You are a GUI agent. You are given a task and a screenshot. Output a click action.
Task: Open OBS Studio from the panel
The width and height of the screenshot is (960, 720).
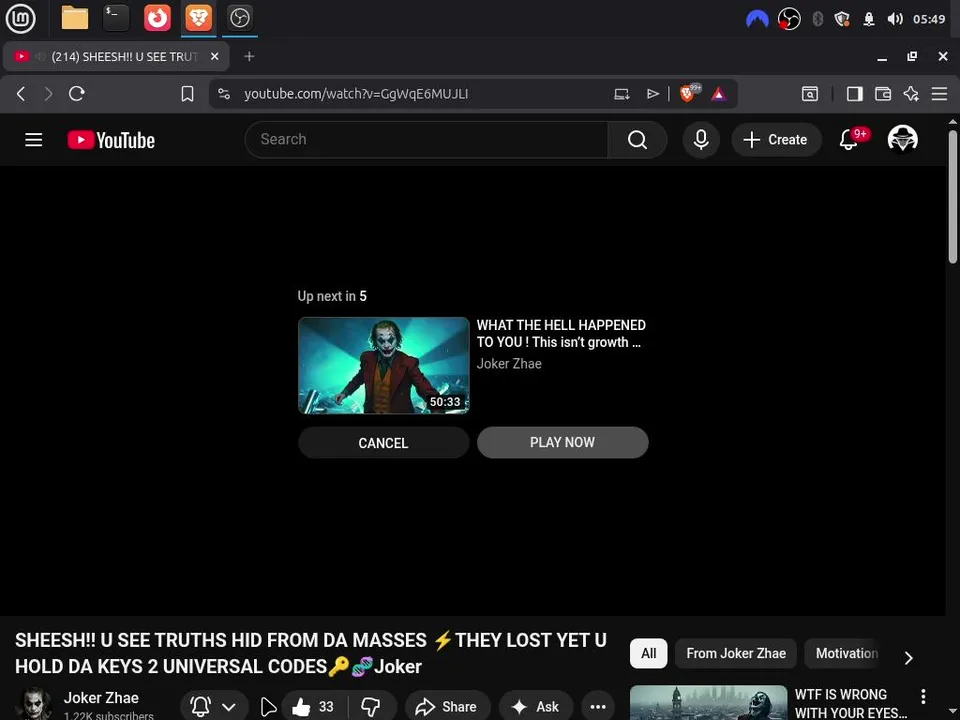point(239,18)
